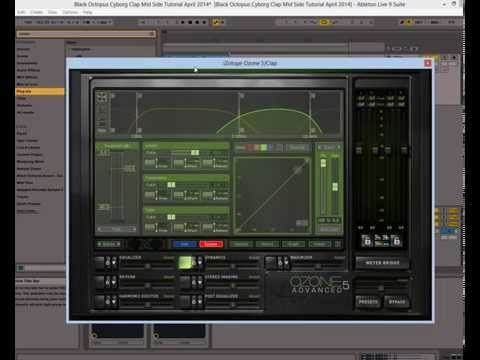Open the Edit menu in Ableton
The image size is (480, 360).
(21, 12)
